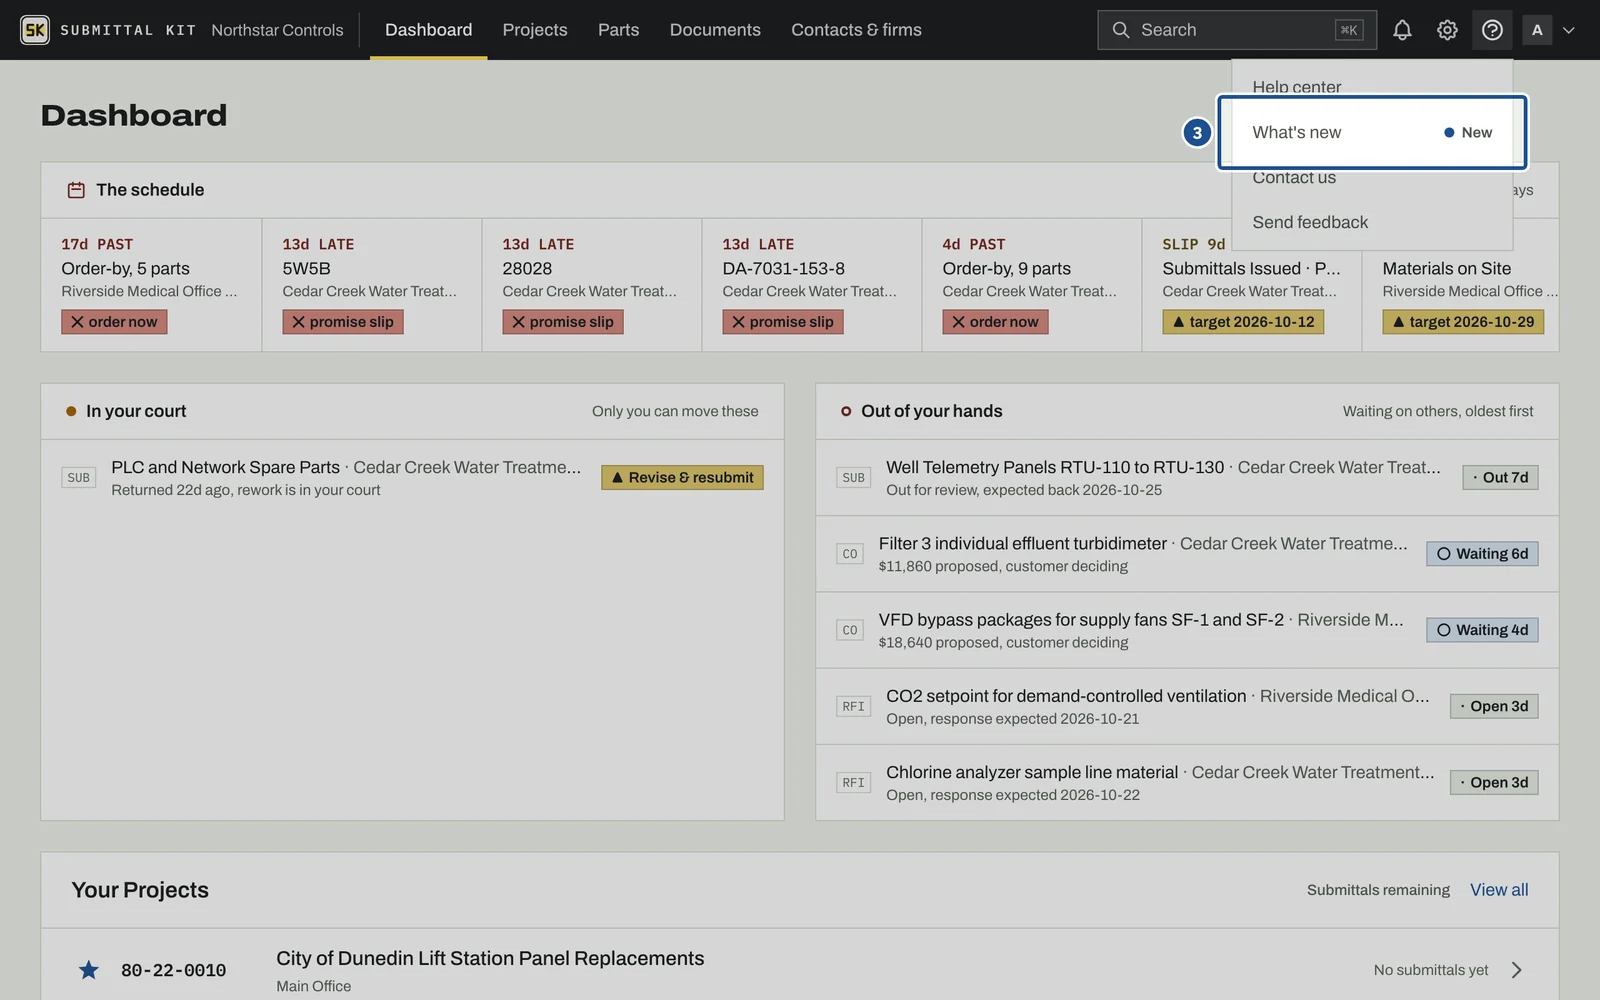Open the settings gear
The width and height of the screenshot is (1600, 1000).
pos(1447,30)
